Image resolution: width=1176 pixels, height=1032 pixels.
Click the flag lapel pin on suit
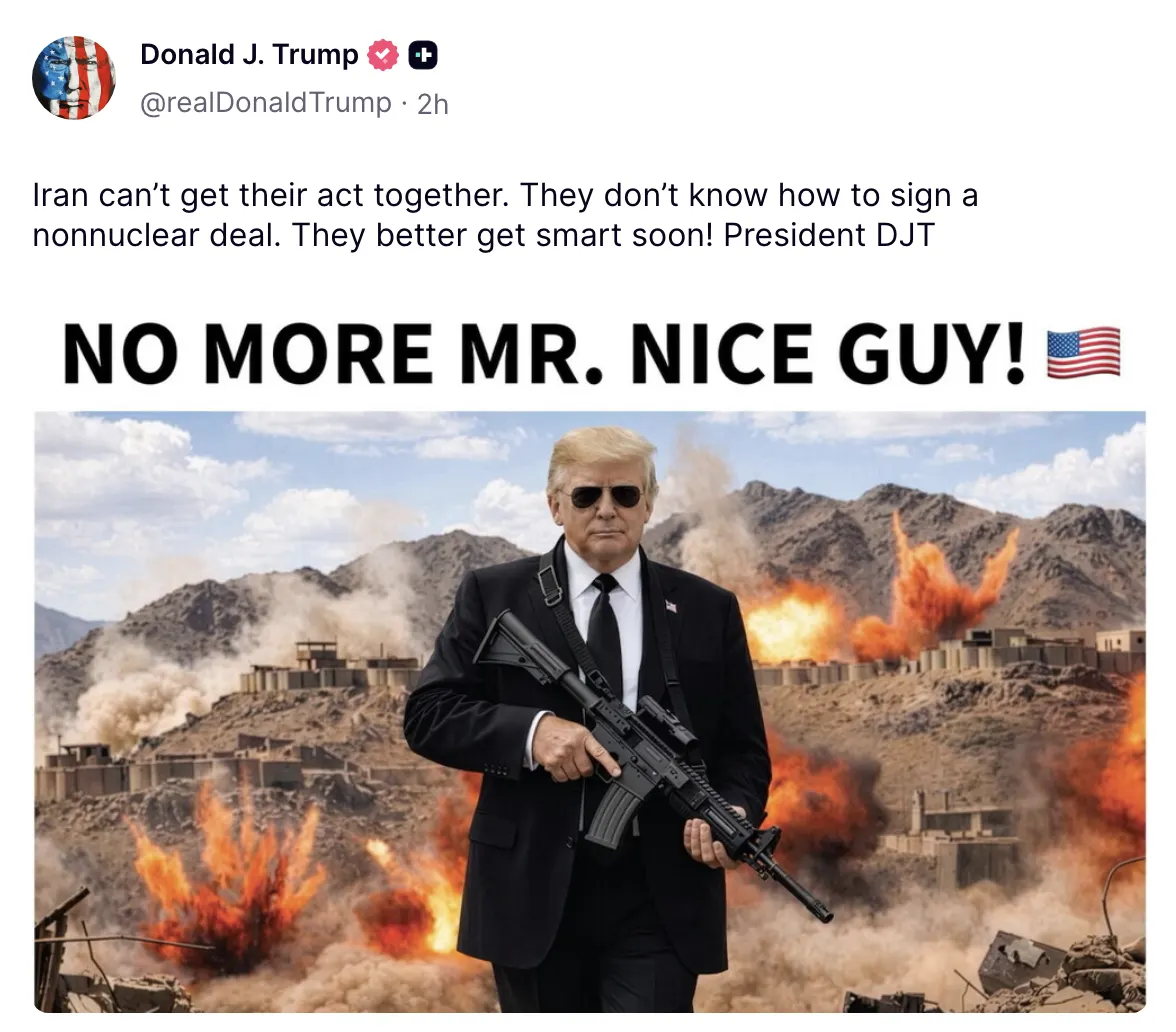tap(670, 606)
